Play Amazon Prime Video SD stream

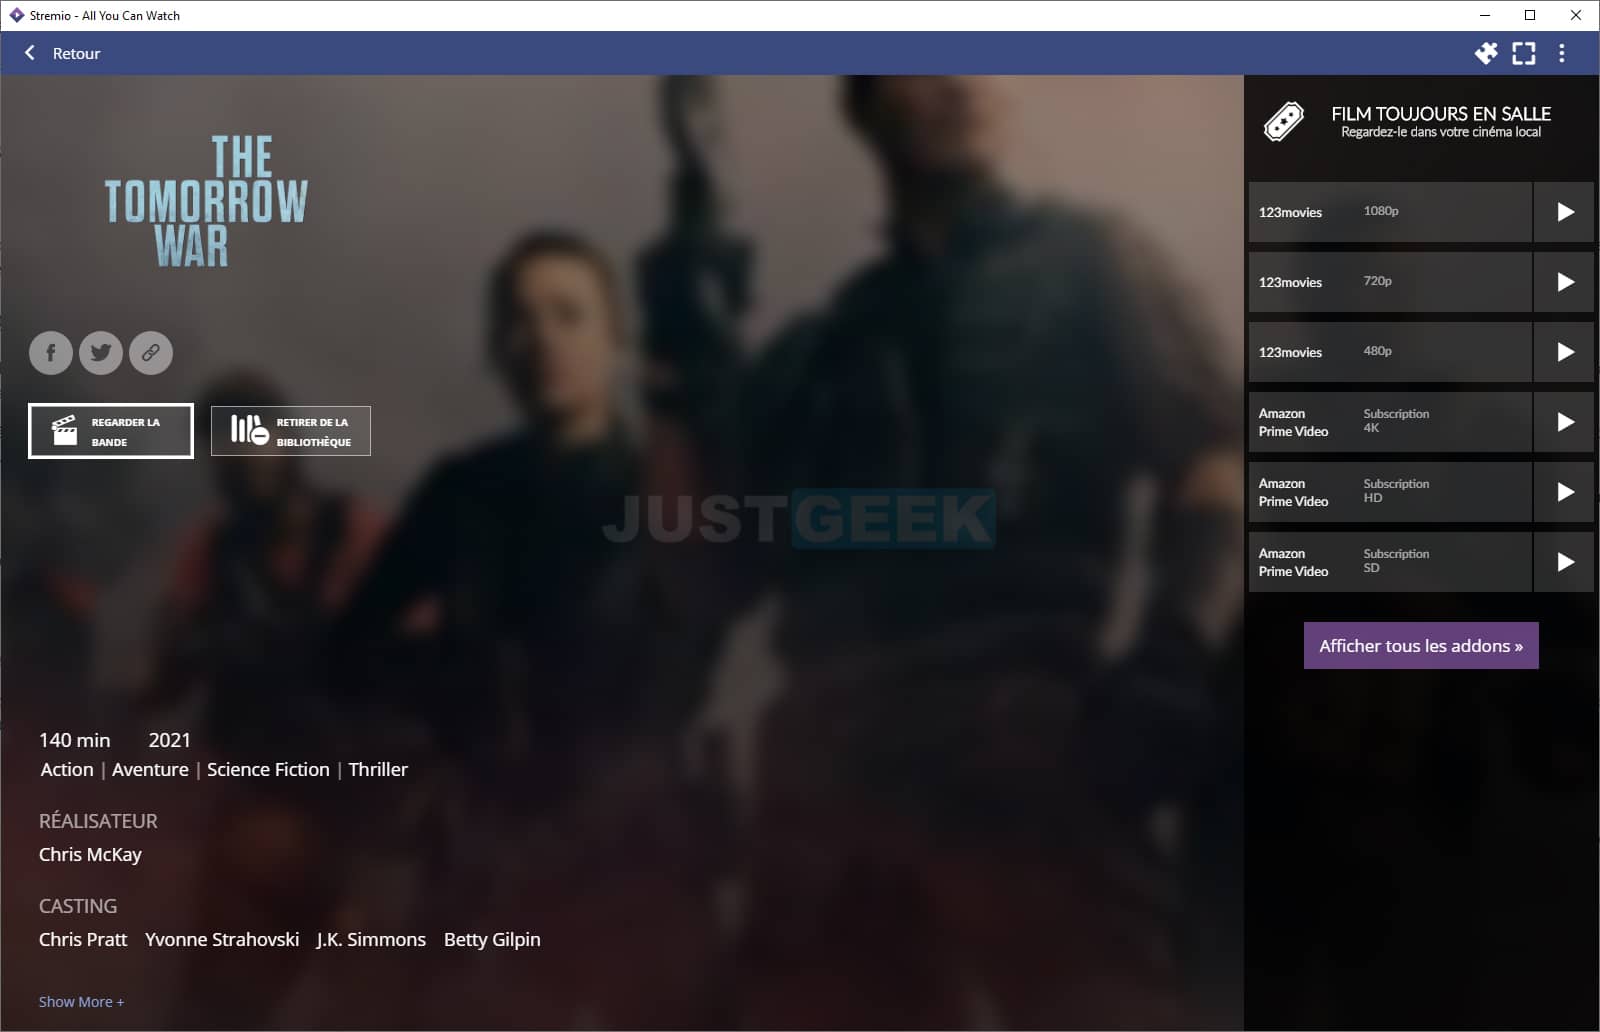[1564, 562]
